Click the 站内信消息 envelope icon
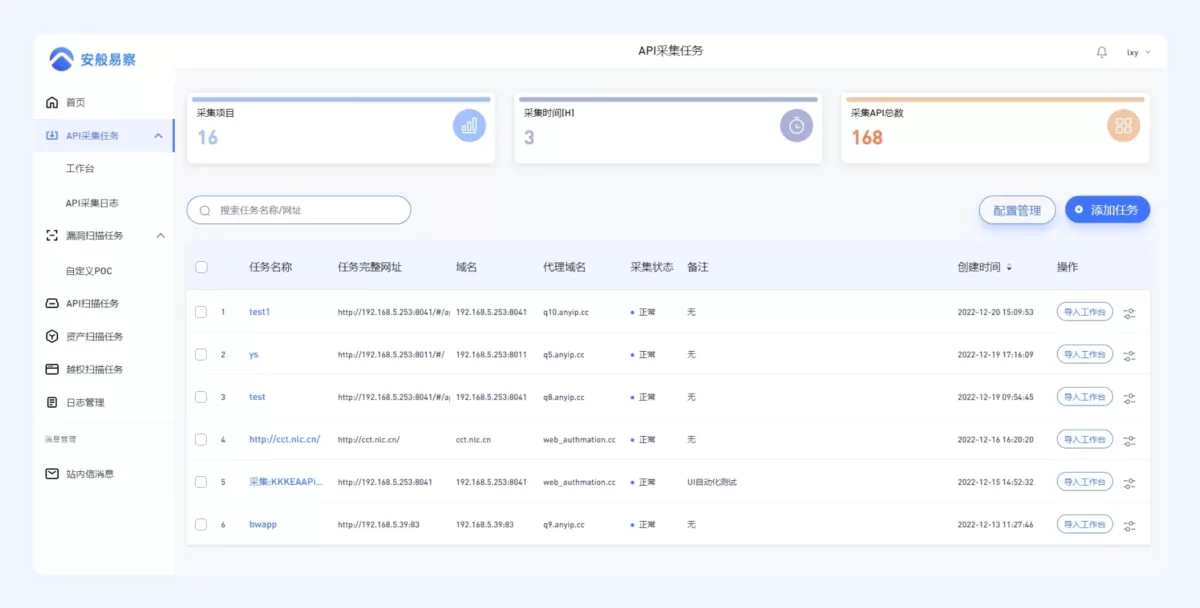Screen dimensions: 1200x608 coord(52,473)
